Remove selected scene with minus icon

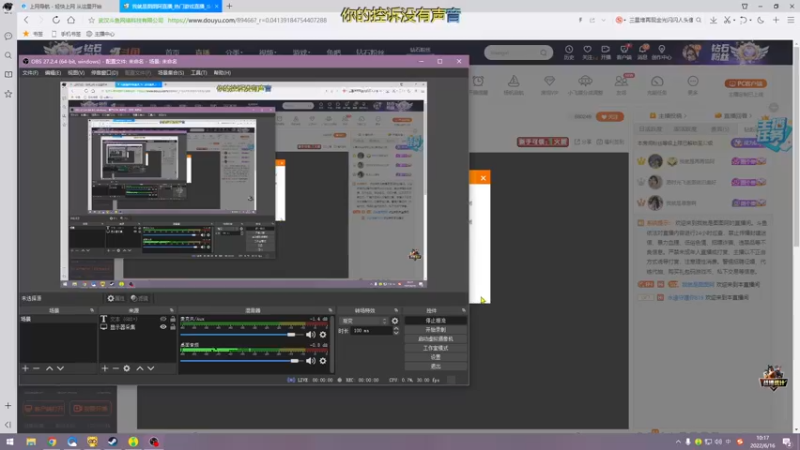pyautogui.click(x=36, y=368)
